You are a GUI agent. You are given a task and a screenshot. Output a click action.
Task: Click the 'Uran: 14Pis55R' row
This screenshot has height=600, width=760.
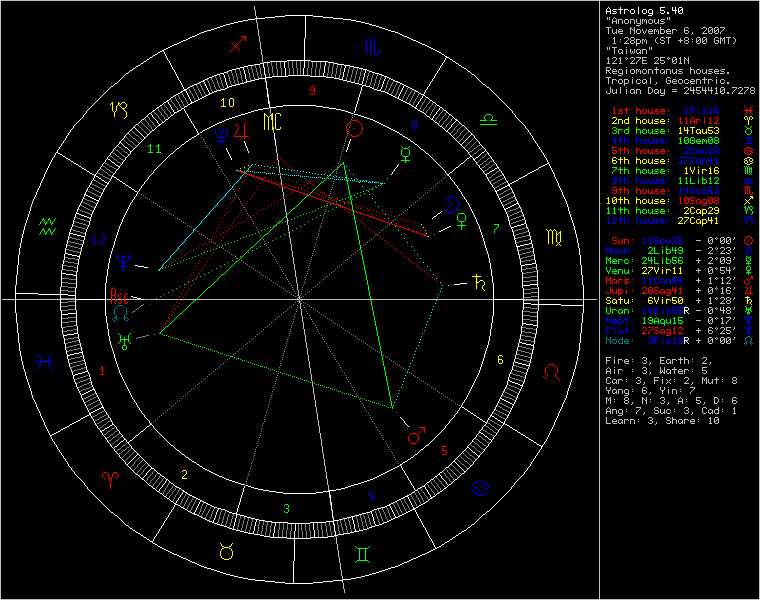pos(680,311)
